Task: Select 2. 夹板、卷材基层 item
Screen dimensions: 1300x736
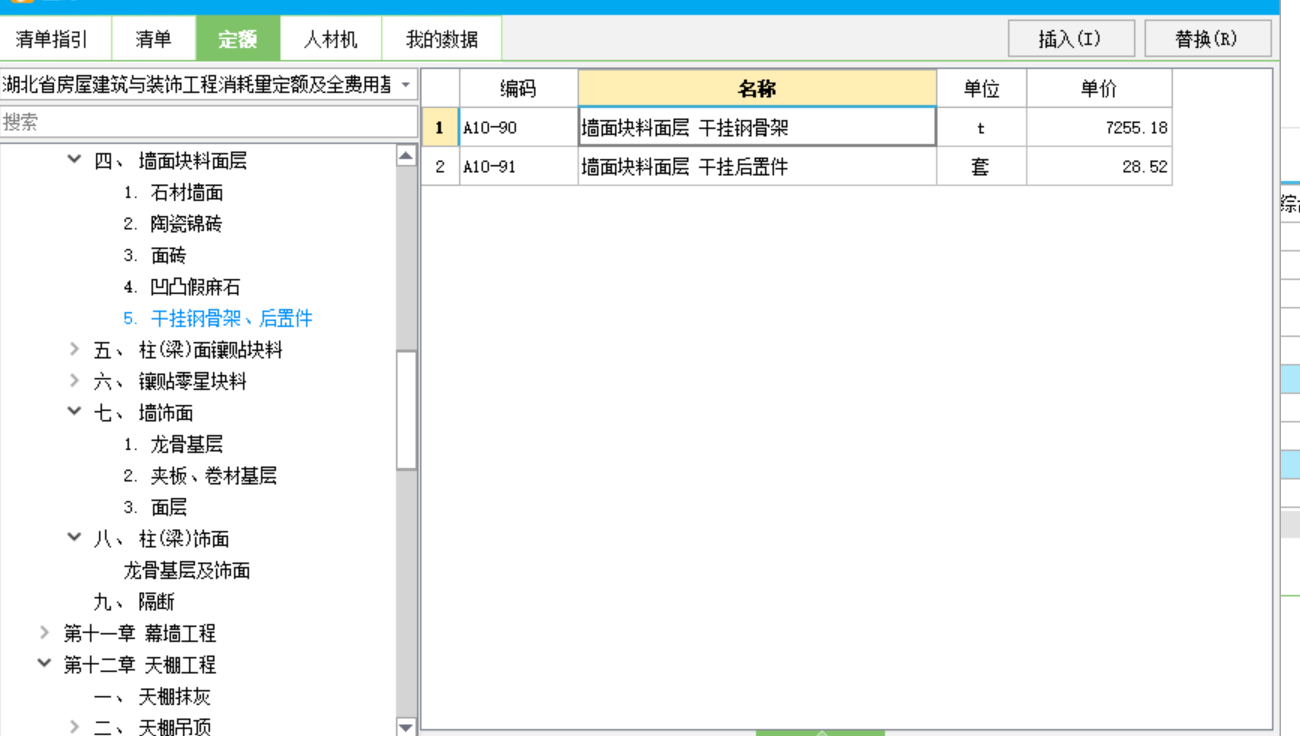Action: pyautogui.click(x=200, y=476)
